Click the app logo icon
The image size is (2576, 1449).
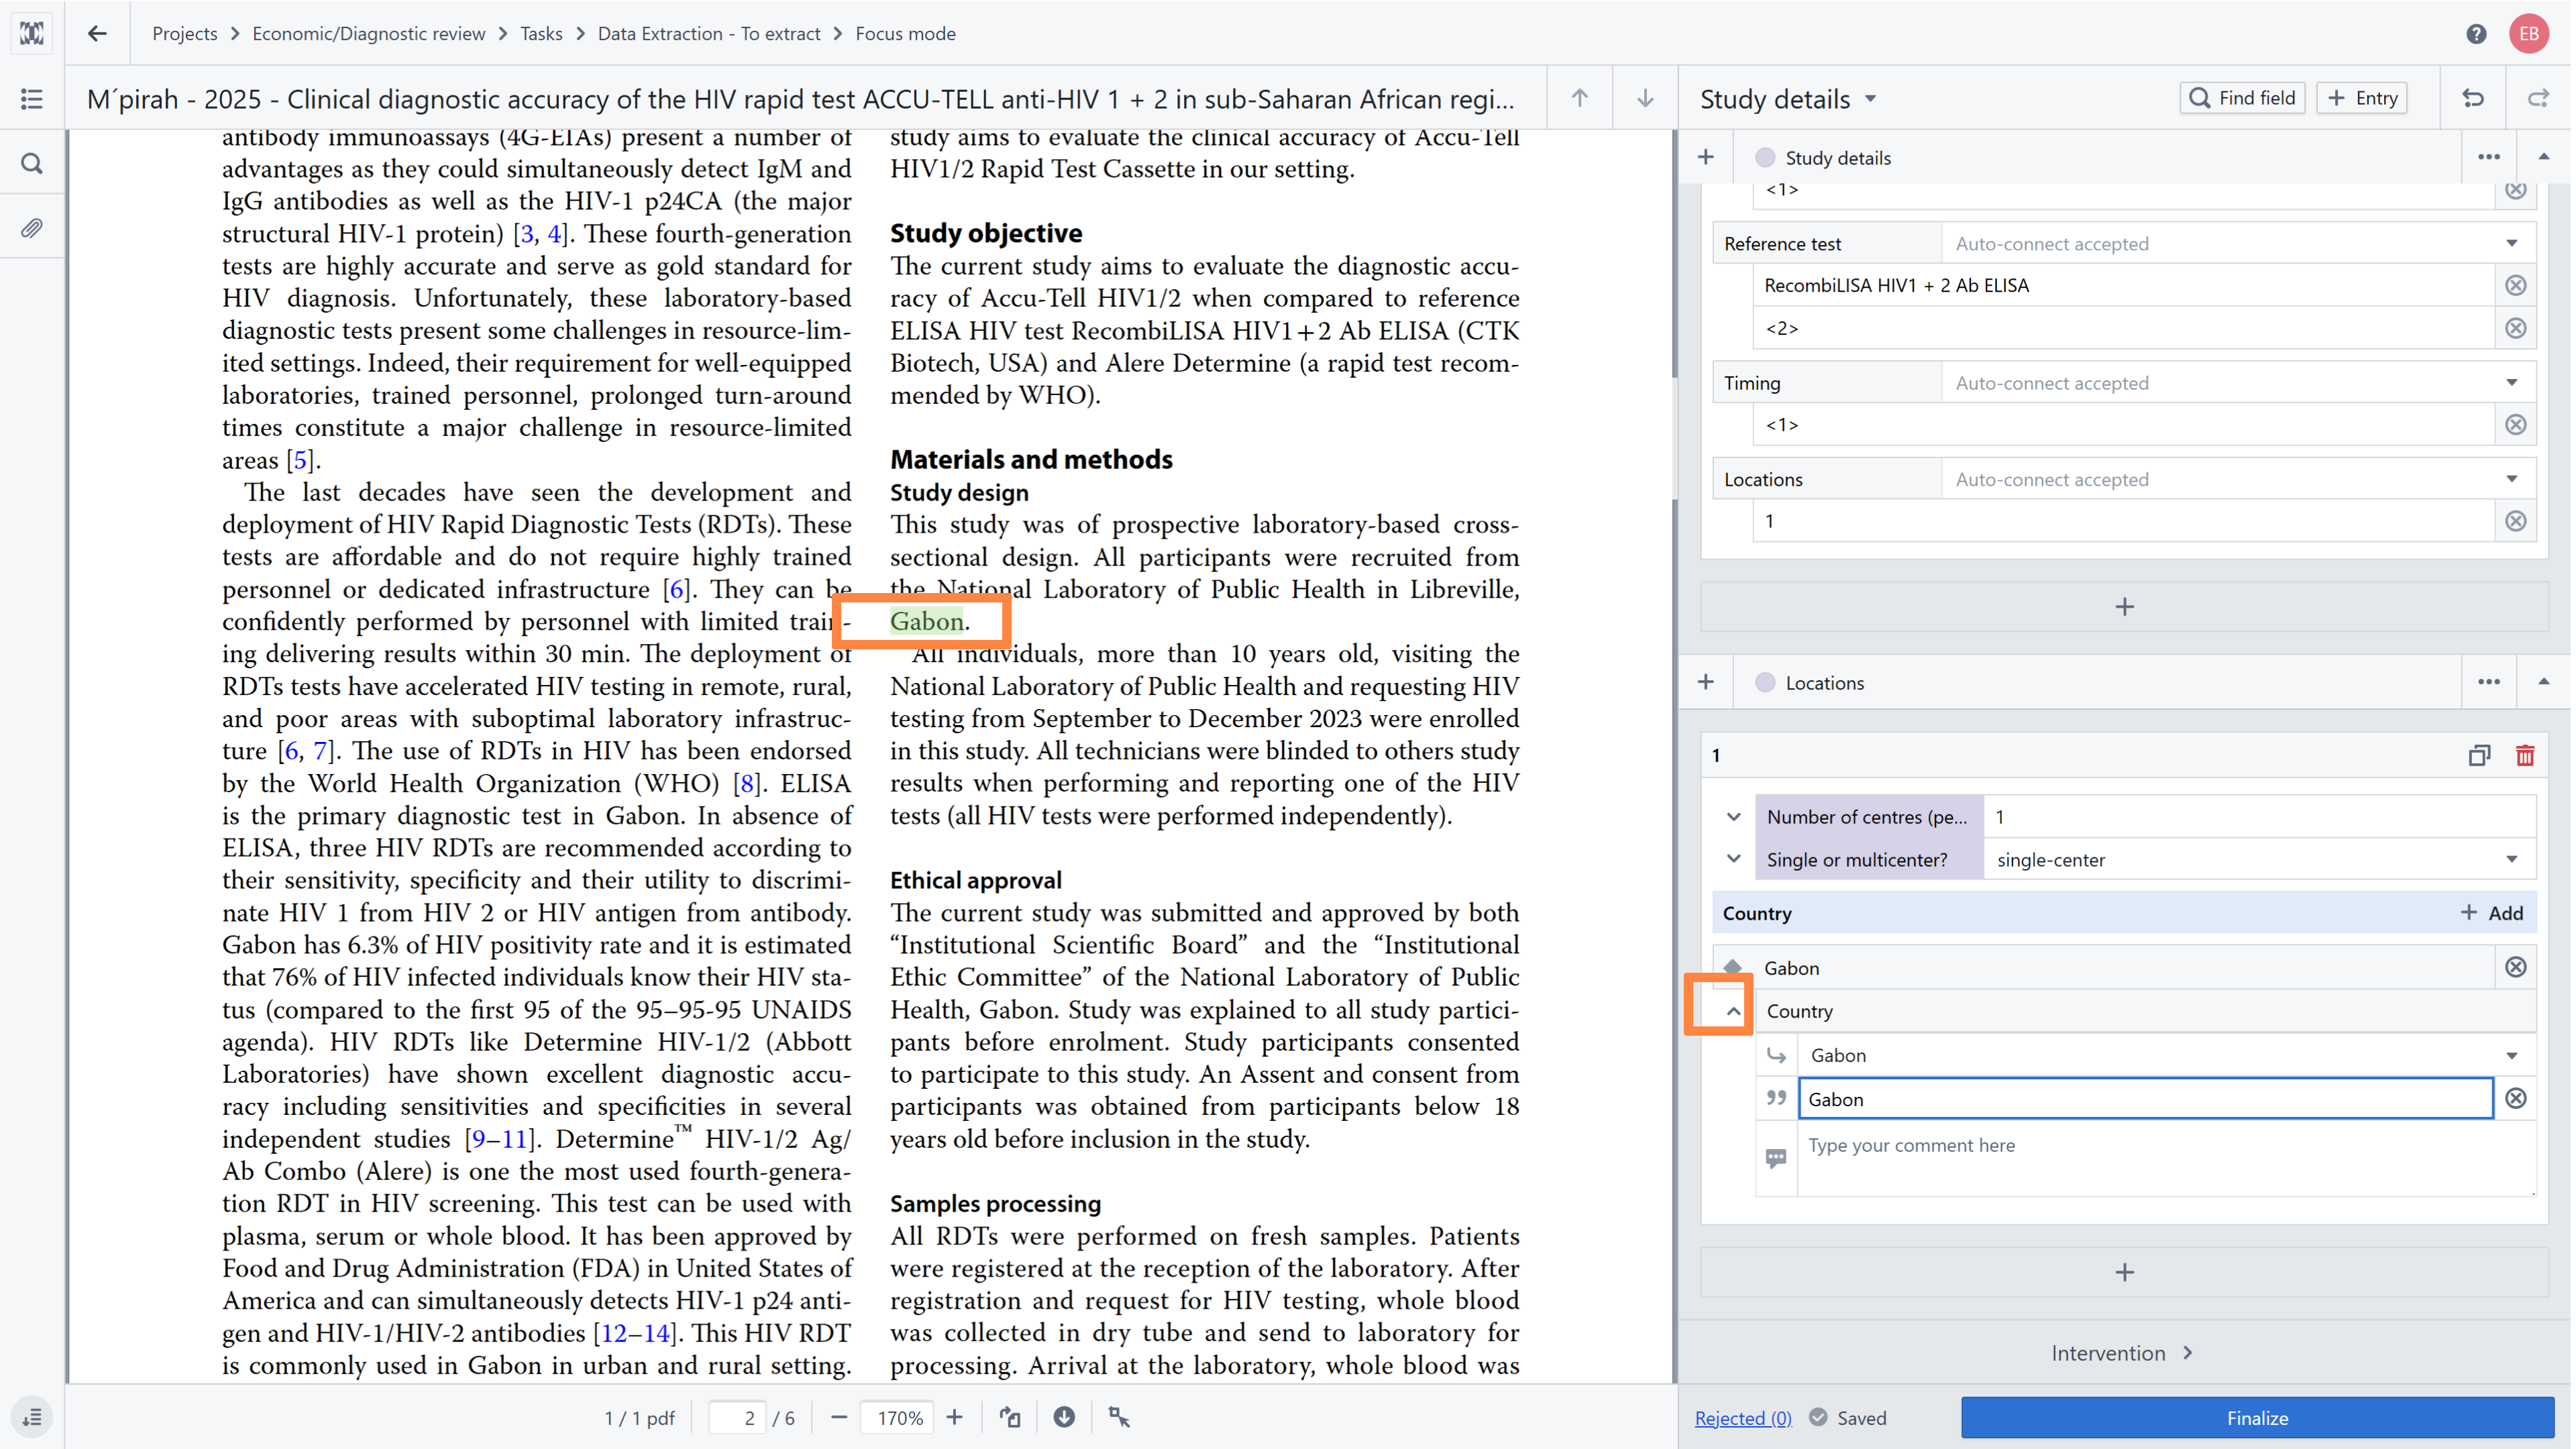tap(32, 33)
